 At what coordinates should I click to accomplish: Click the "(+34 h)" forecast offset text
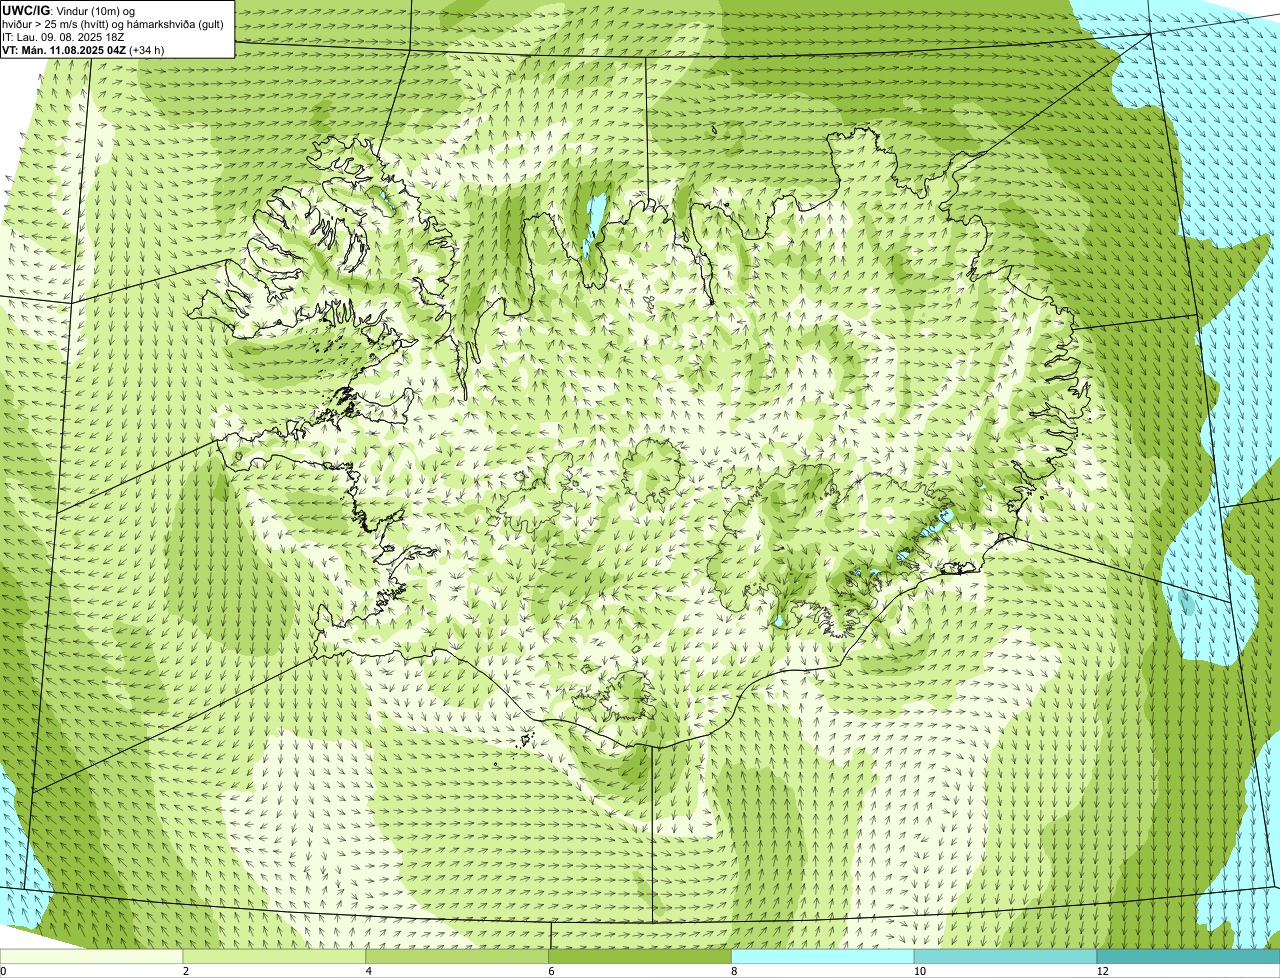coord(147,49)
